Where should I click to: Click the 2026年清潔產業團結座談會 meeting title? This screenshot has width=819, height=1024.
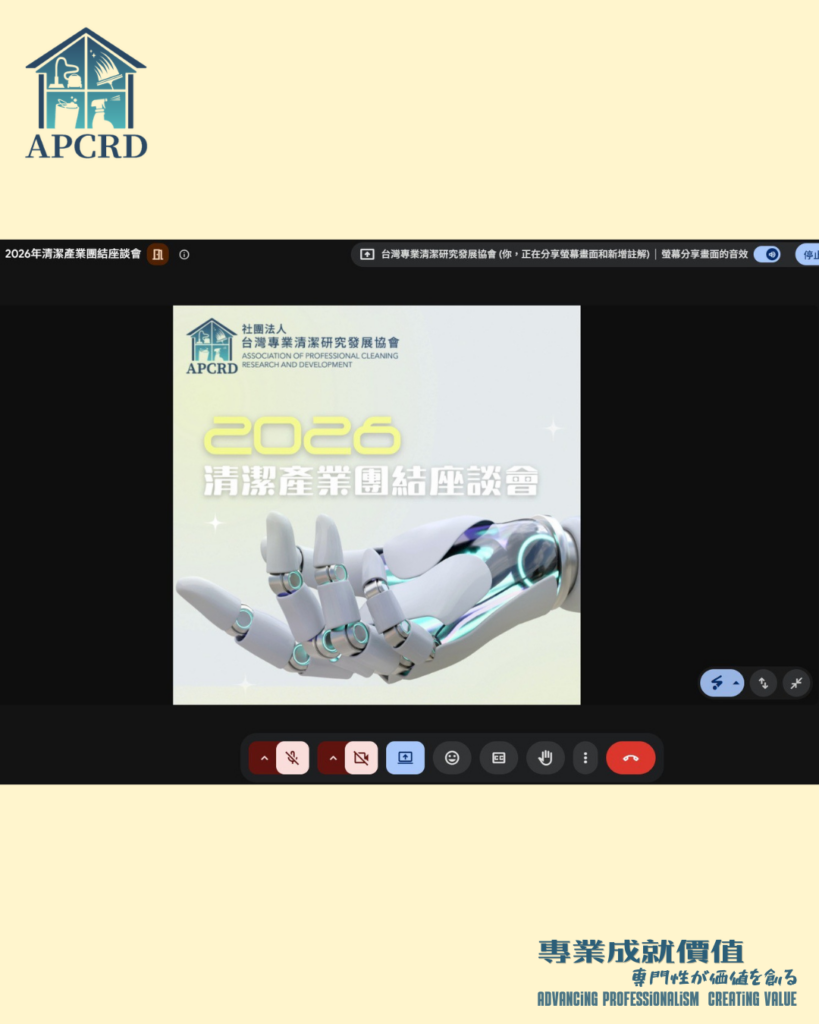(73, 254)
